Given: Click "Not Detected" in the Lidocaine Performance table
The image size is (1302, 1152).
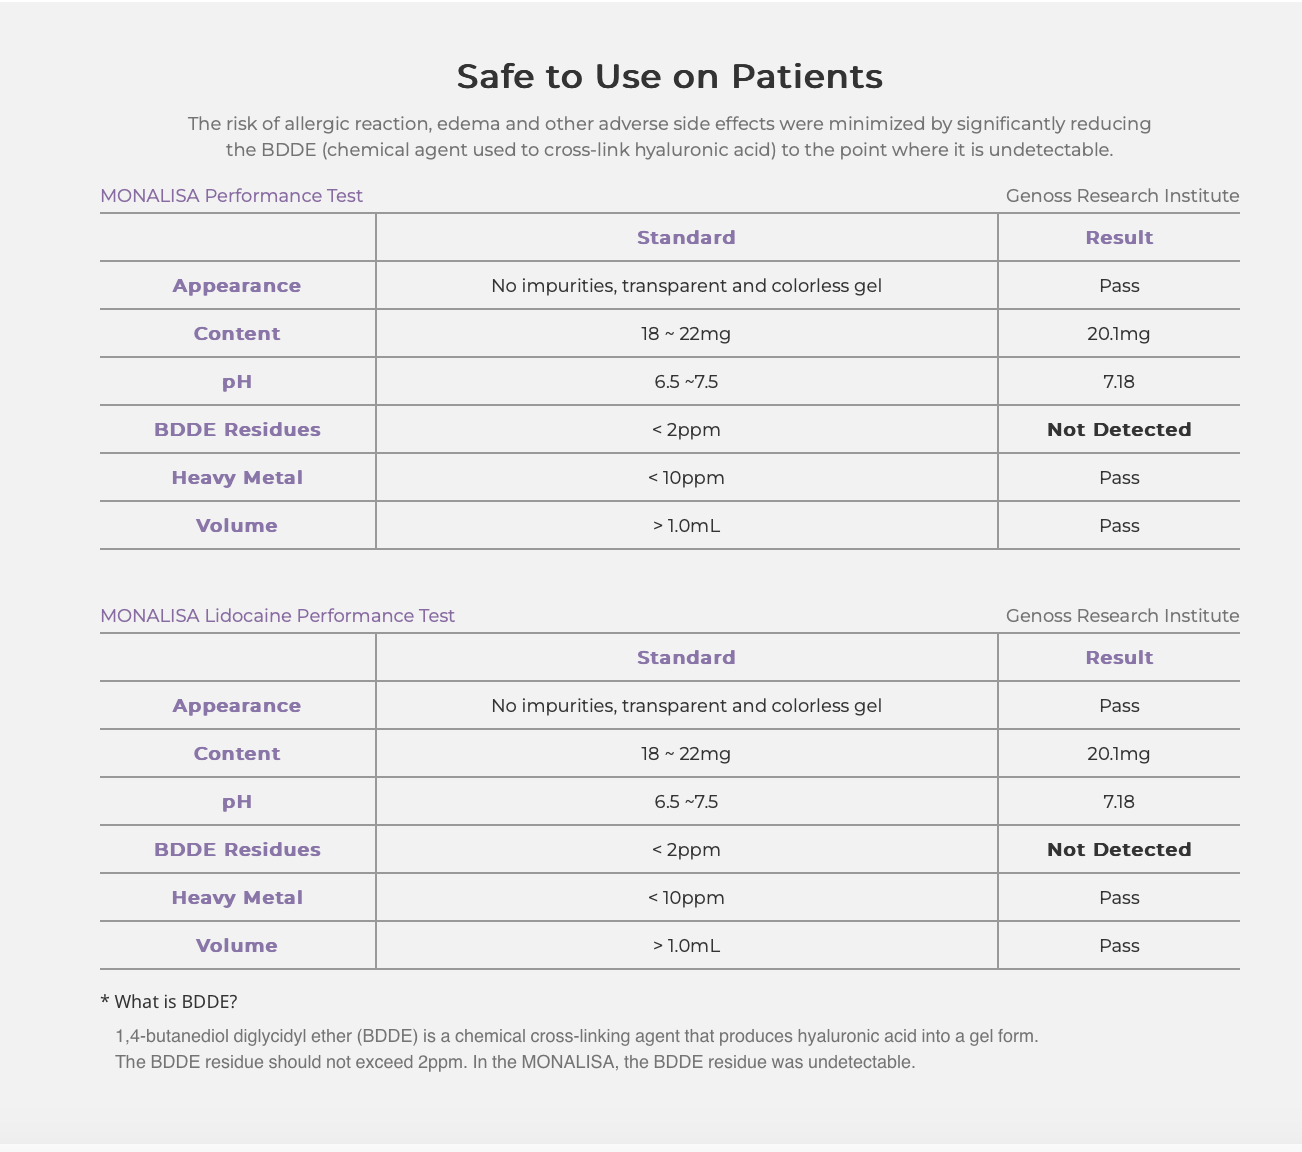Looking at the screenshot, I should tap(1119, 850).
